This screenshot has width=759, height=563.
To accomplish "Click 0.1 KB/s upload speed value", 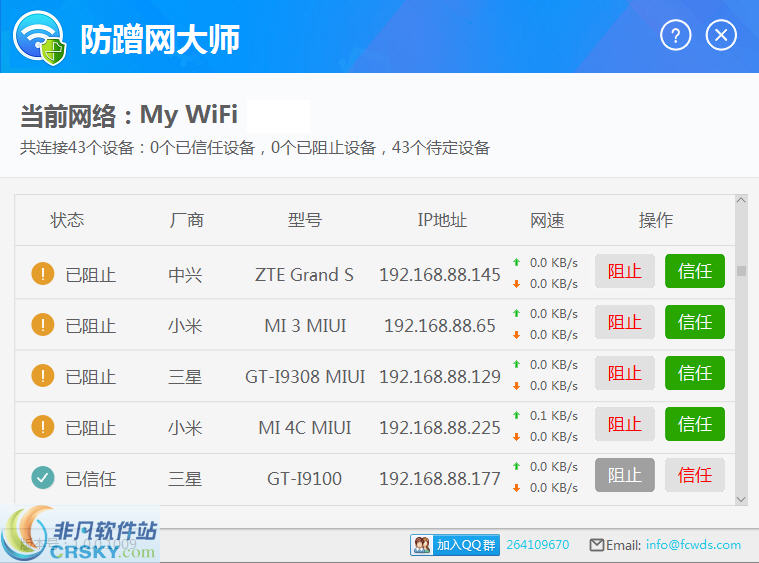I will pos(554,415).
